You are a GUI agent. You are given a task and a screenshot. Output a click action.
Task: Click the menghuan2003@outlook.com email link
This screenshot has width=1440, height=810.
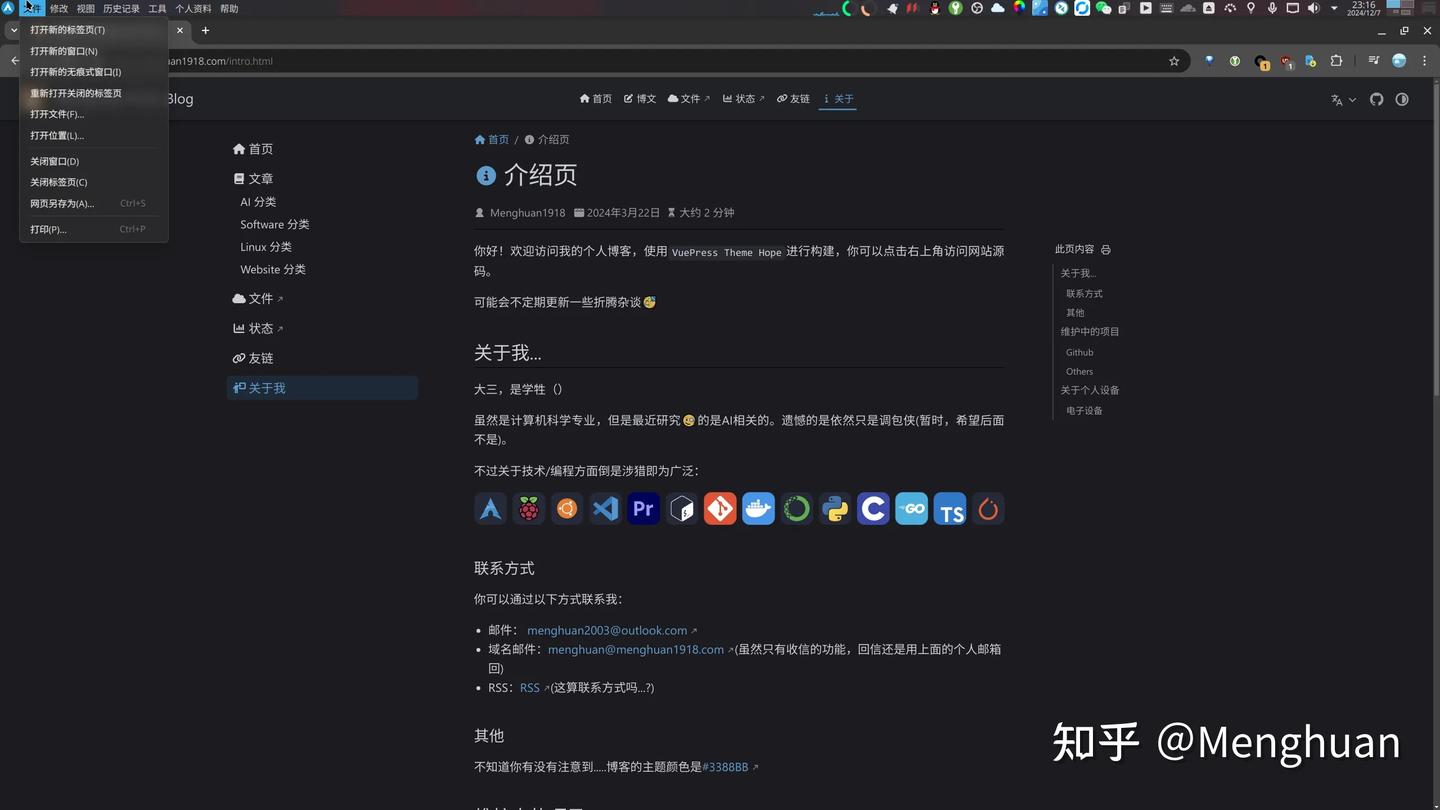click(606, 630)
